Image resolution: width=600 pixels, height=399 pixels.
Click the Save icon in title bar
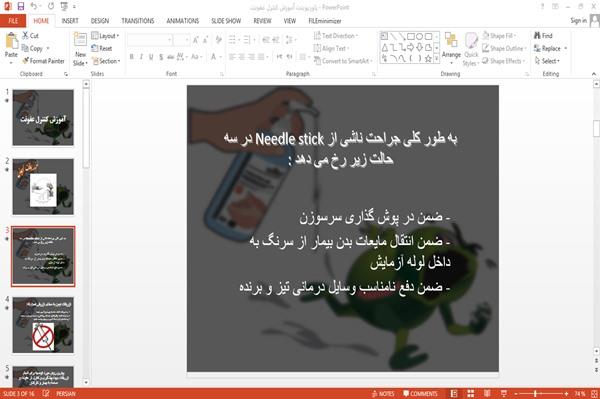21,6
